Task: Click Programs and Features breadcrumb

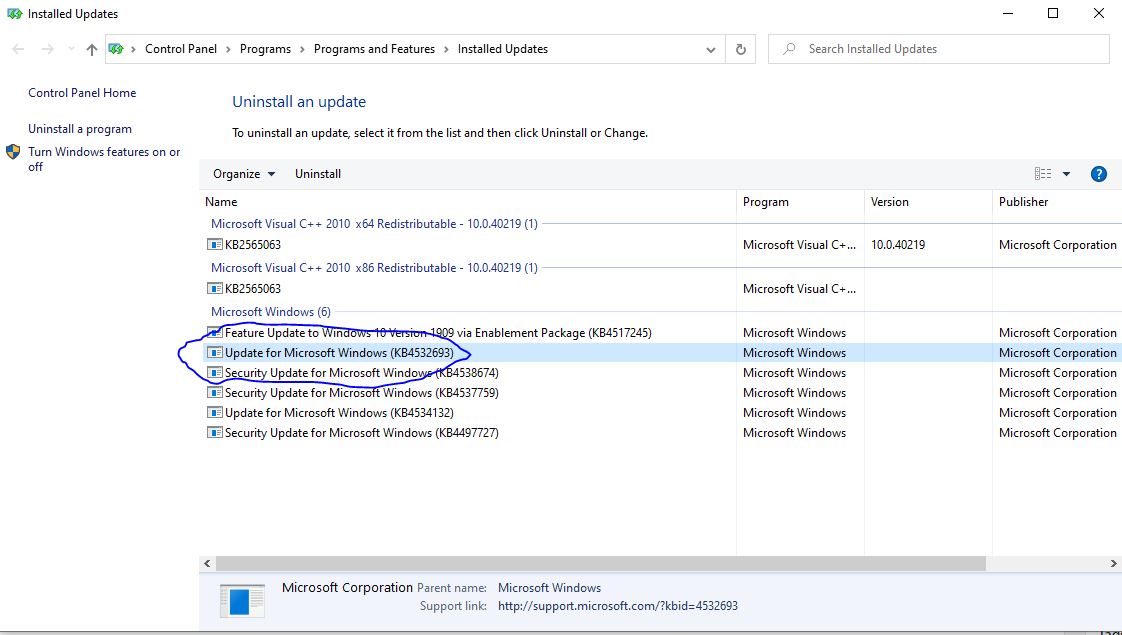Action: click(x=374, y=49)
